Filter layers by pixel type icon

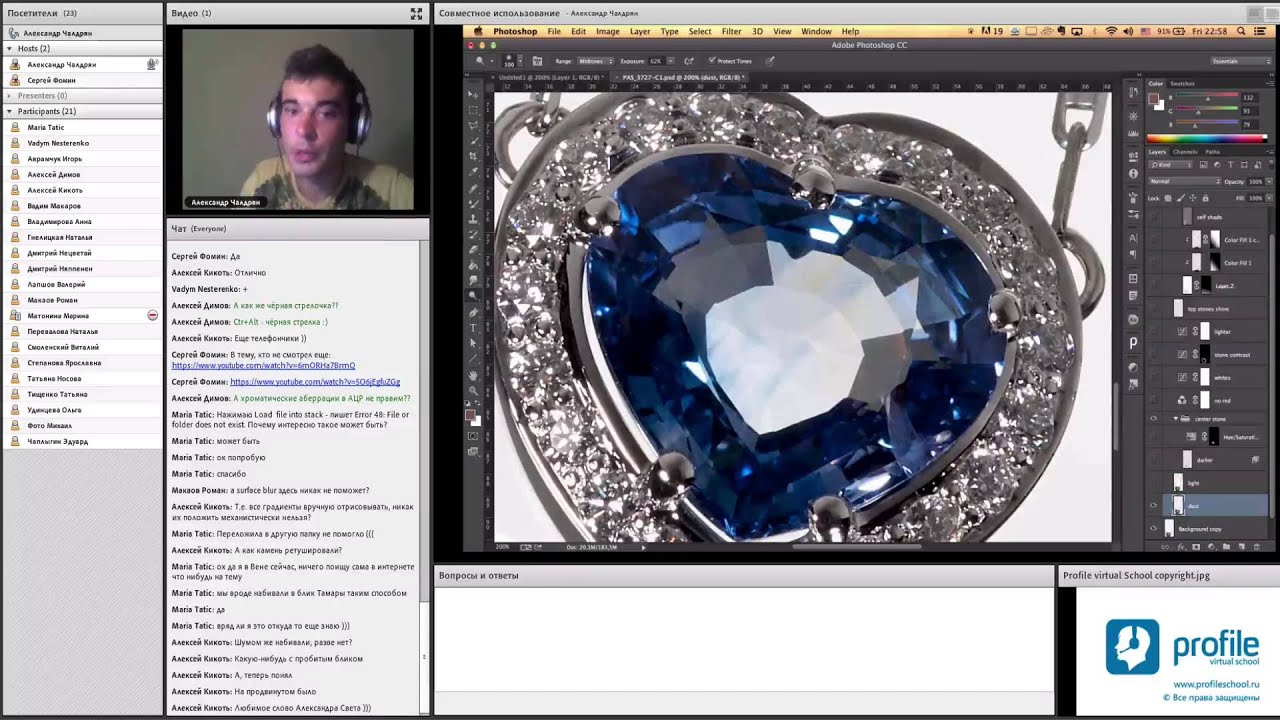click(1204, 165)
